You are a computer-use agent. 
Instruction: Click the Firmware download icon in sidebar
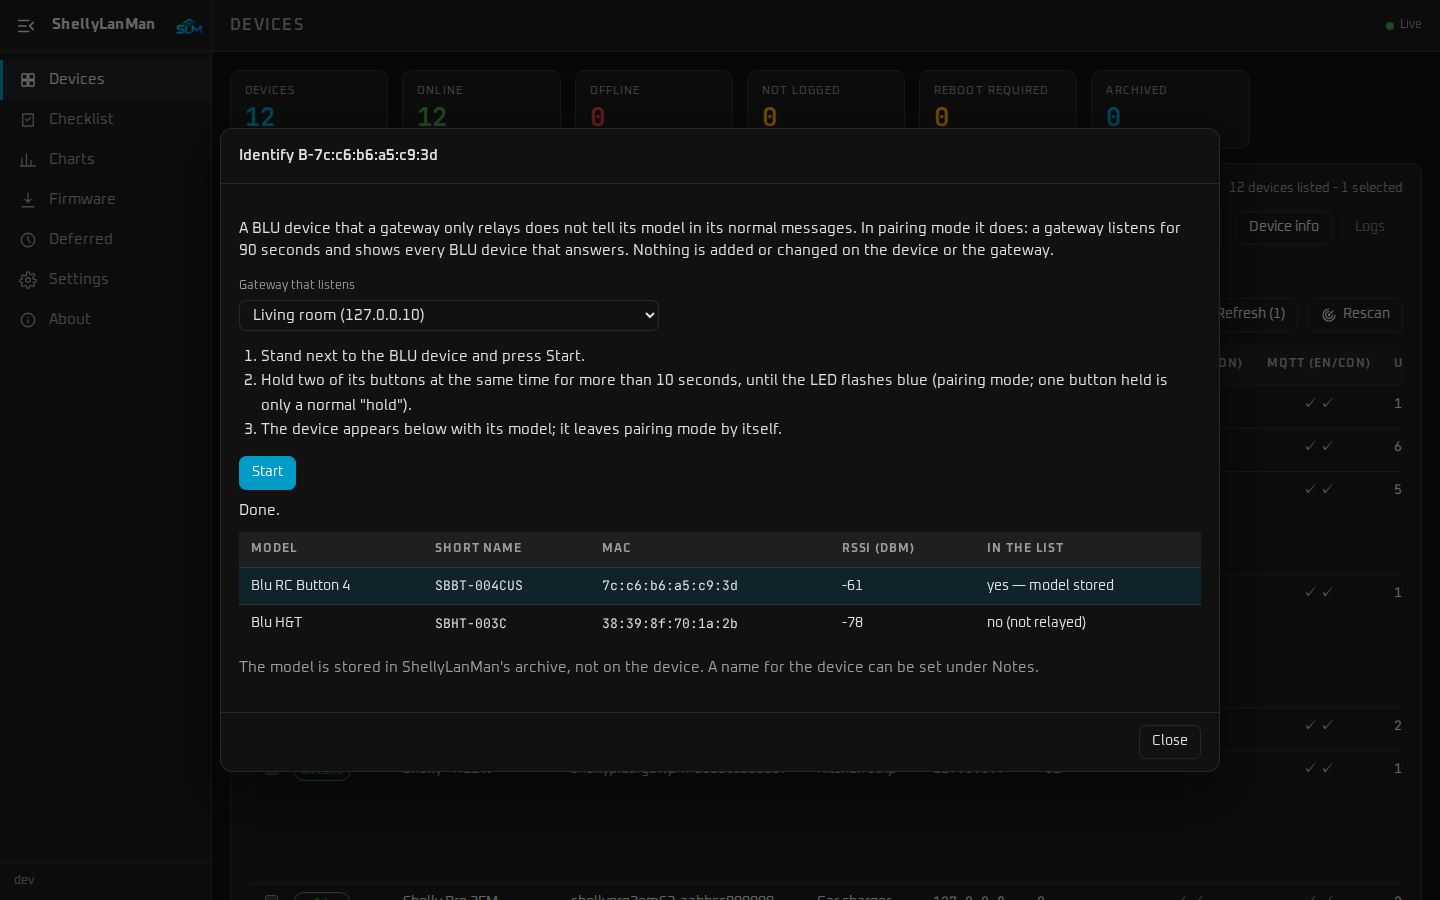pos(28,200)
